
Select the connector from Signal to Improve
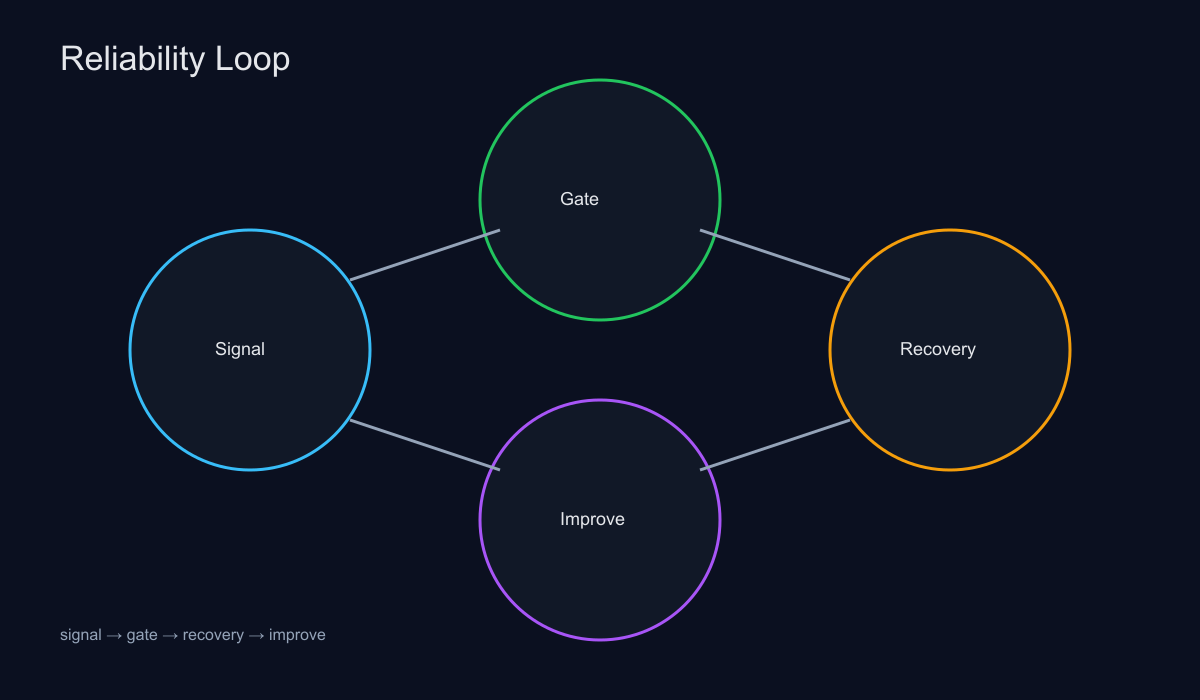[425, 445]
